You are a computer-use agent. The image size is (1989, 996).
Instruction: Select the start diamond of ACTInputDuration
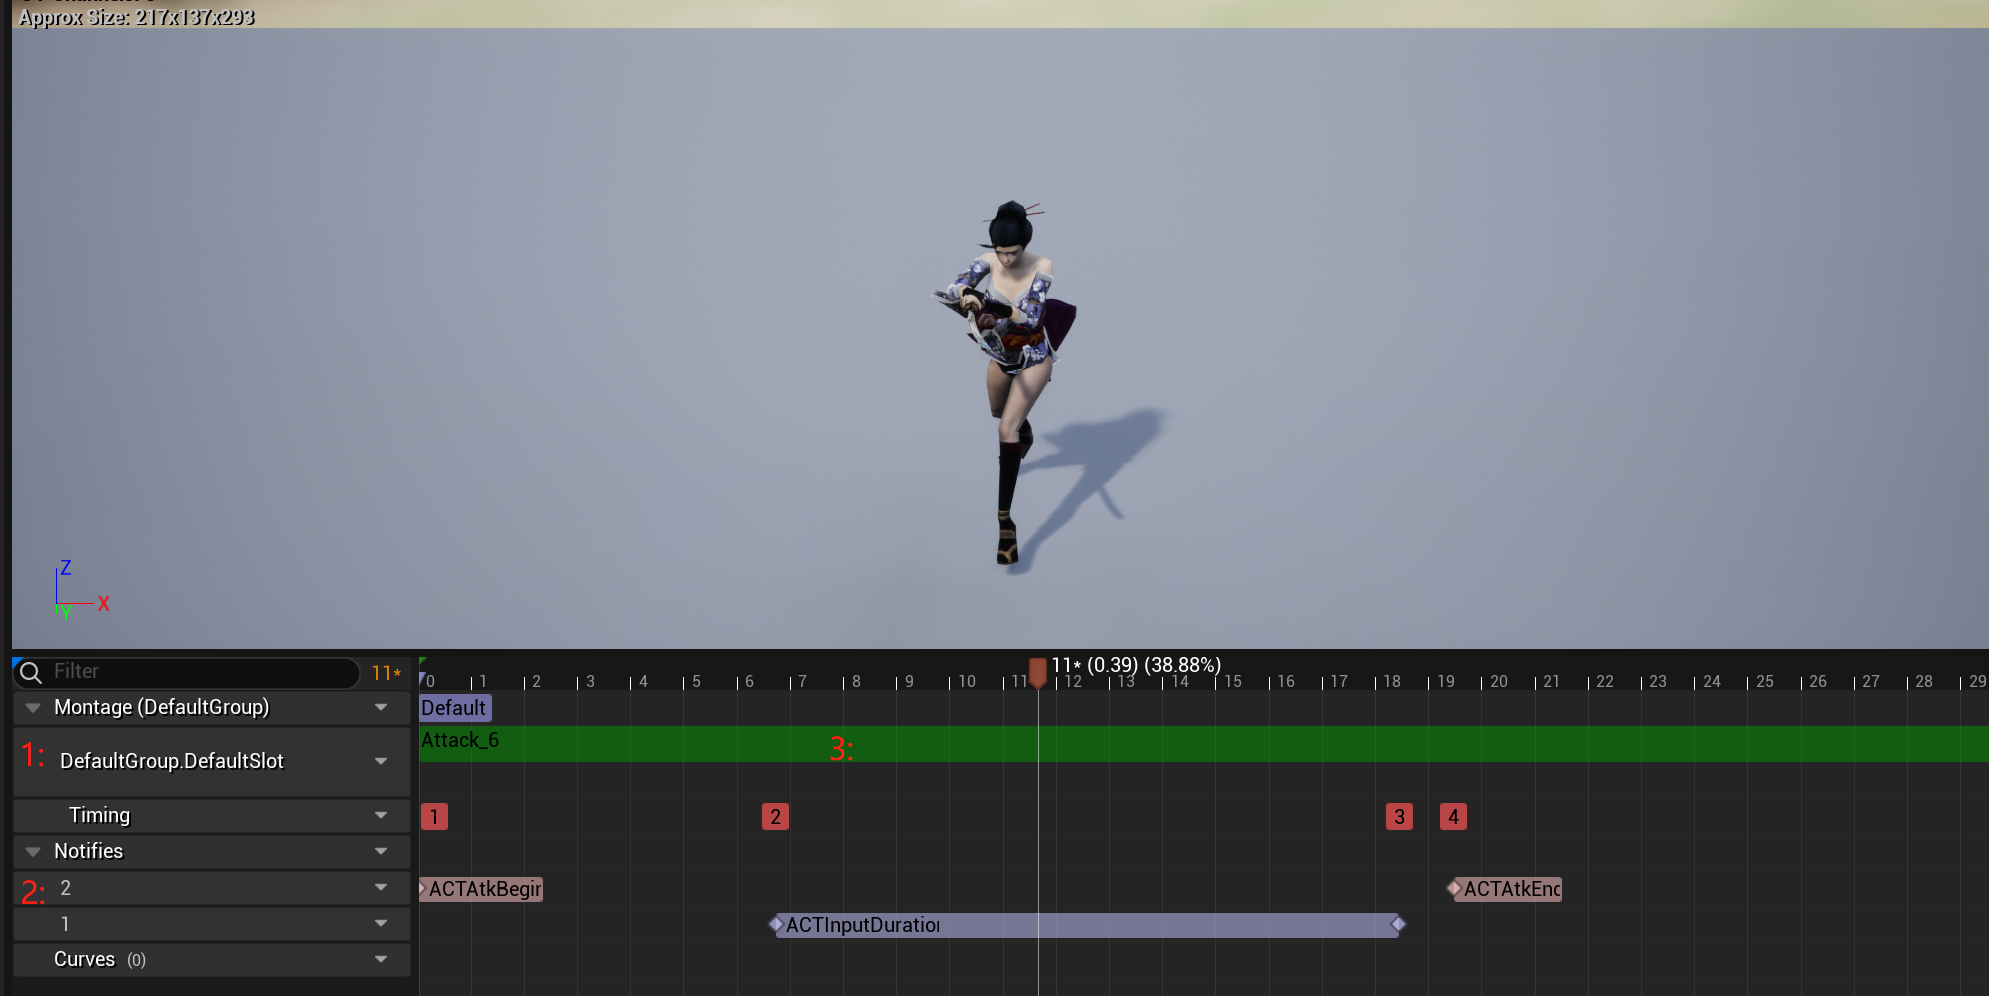pos(776,924)
